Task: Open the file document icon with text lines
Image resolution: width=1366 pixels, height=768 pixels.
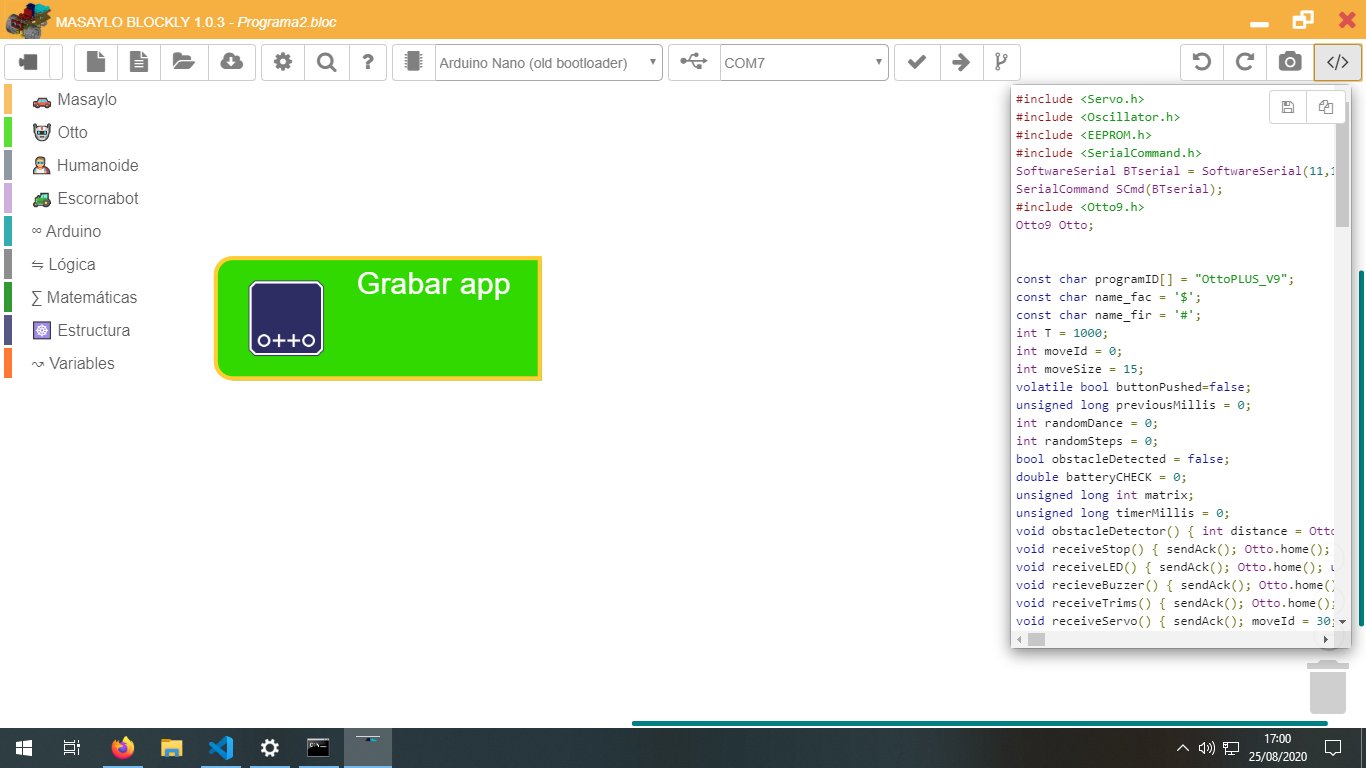Action: pos(139,62)
